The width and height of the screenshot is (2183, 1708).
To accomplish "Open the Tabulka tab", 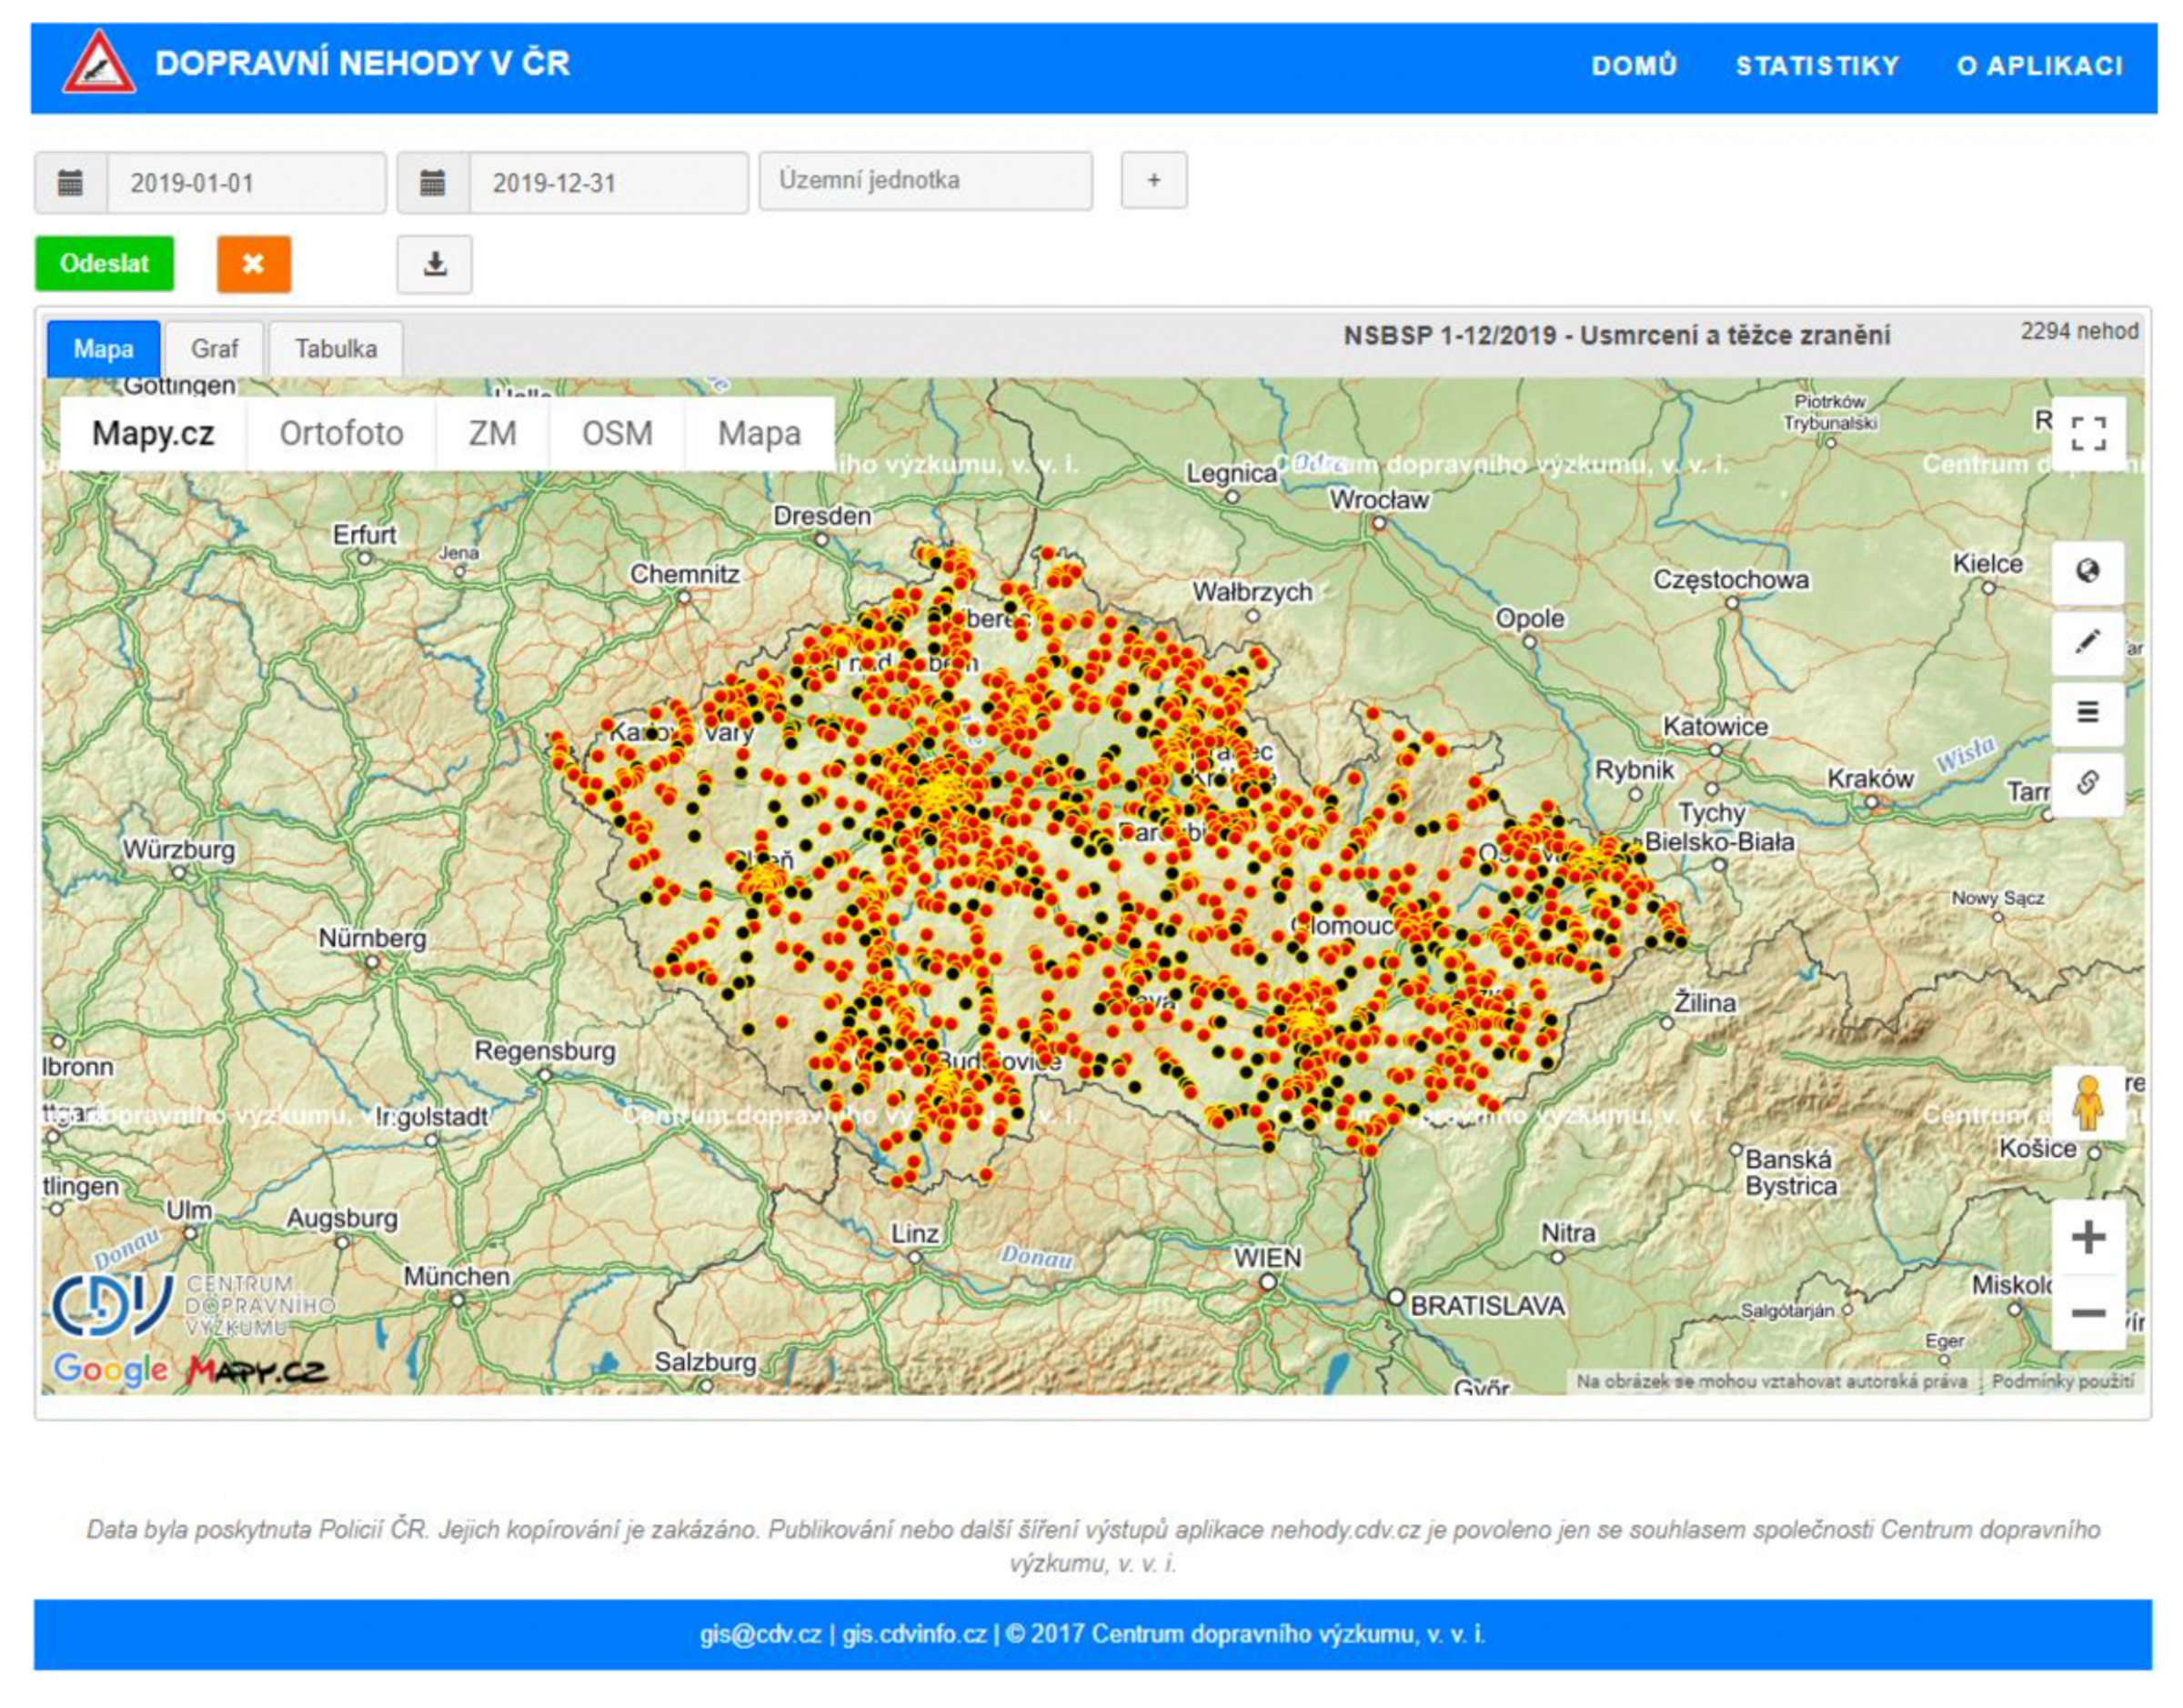I will (336, 349).
